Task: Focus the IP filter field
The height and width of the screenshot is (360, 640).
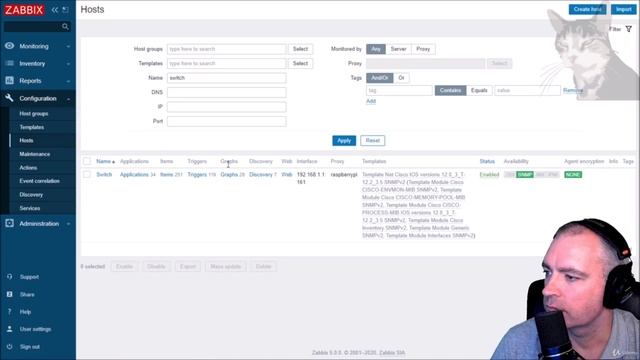Action: point(227,107)
